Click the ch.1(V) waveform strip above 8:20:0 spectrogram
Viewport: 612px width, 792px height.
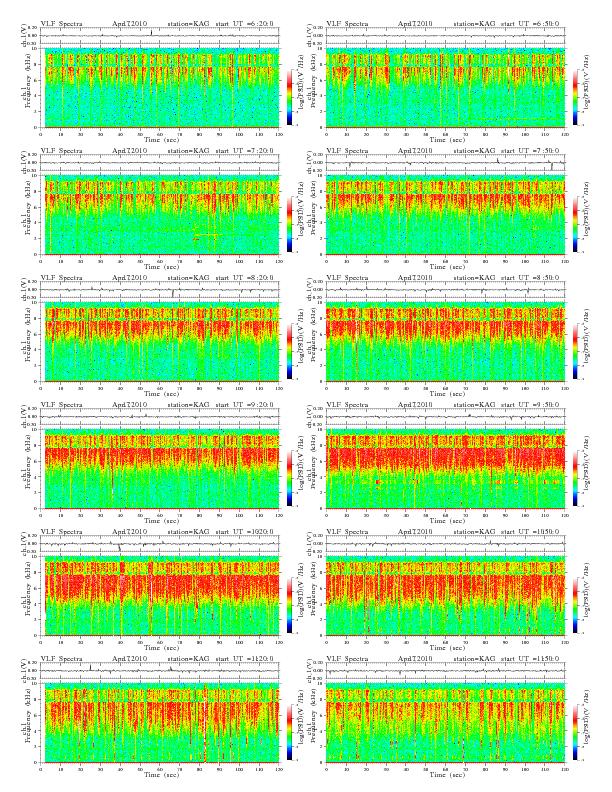(x=160, y=290)
